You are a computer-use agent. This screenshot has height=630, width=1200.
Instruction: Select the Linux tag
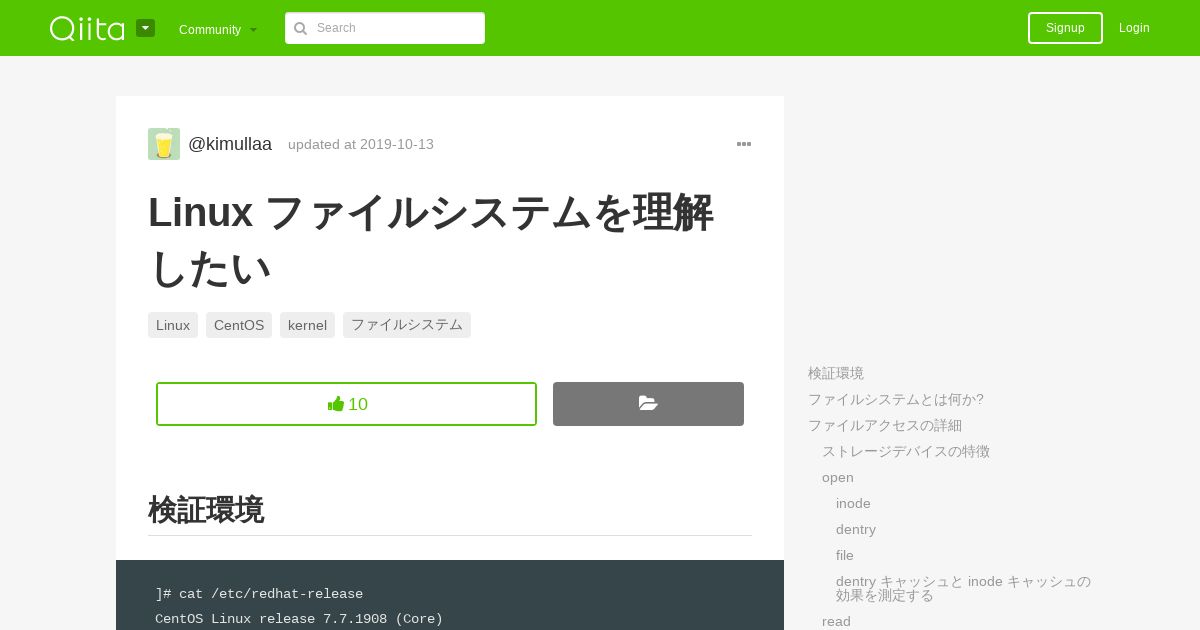(x=173, y=325)
